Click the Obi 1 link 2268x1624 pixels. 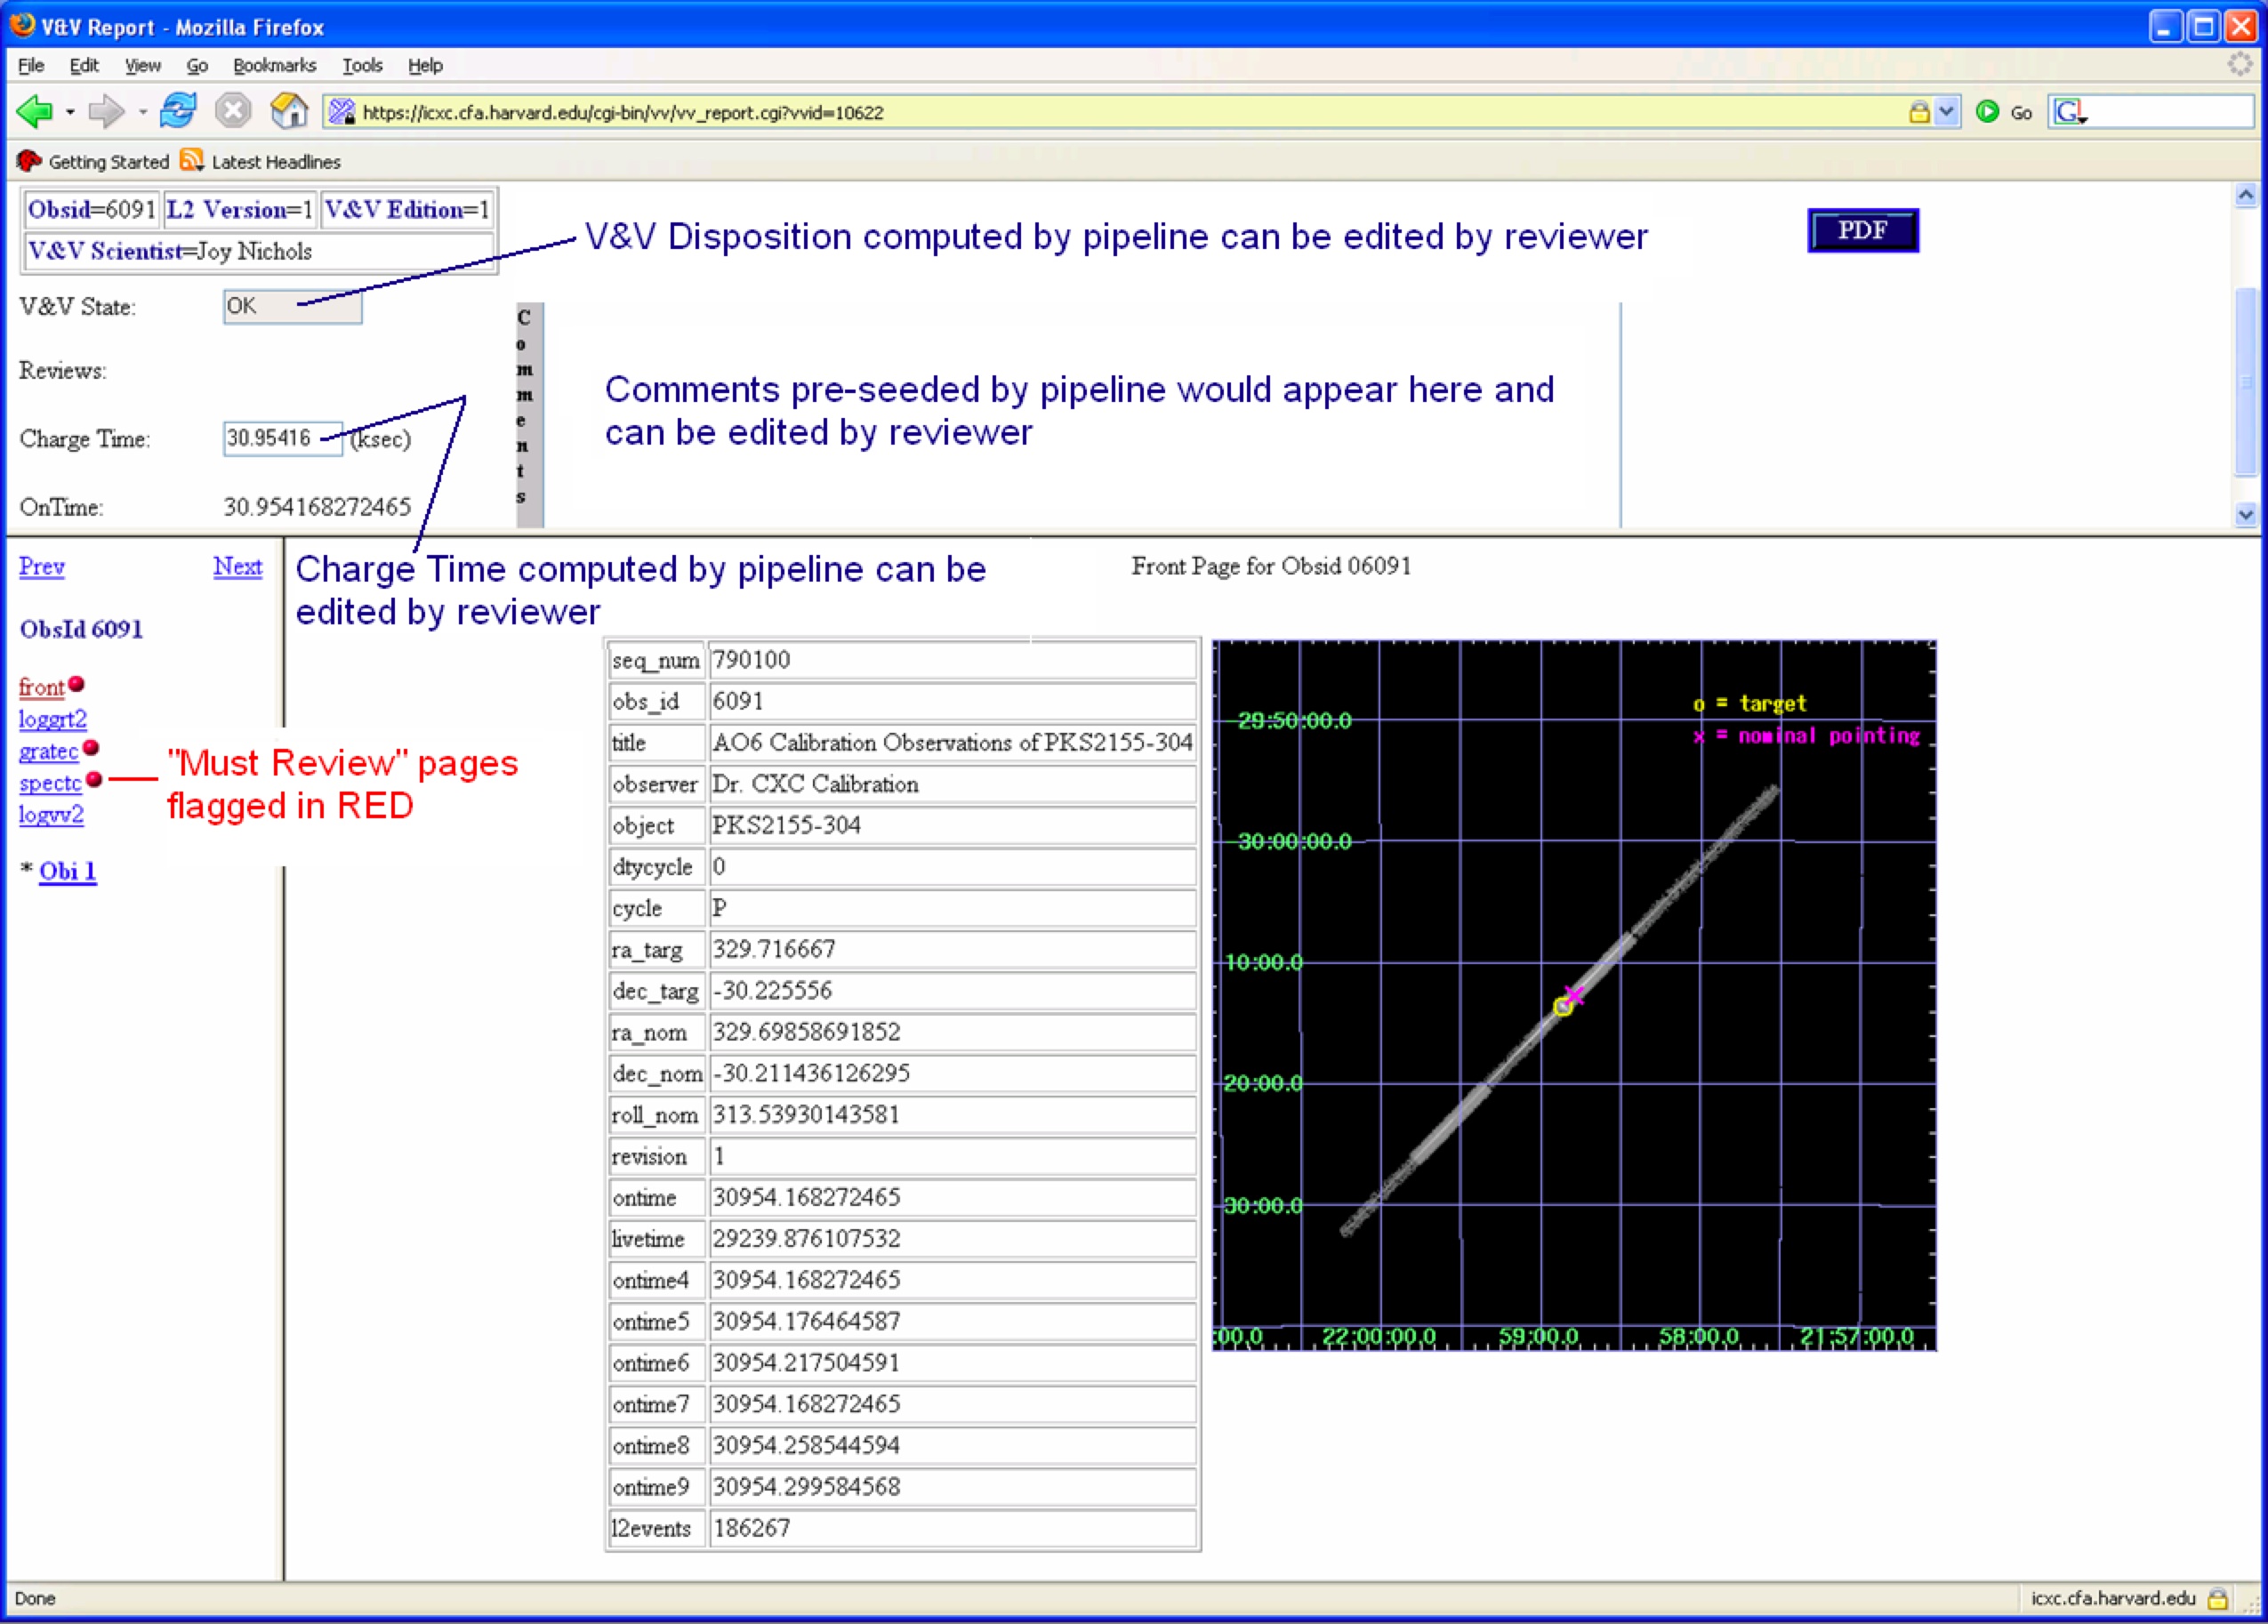(68, 871)
